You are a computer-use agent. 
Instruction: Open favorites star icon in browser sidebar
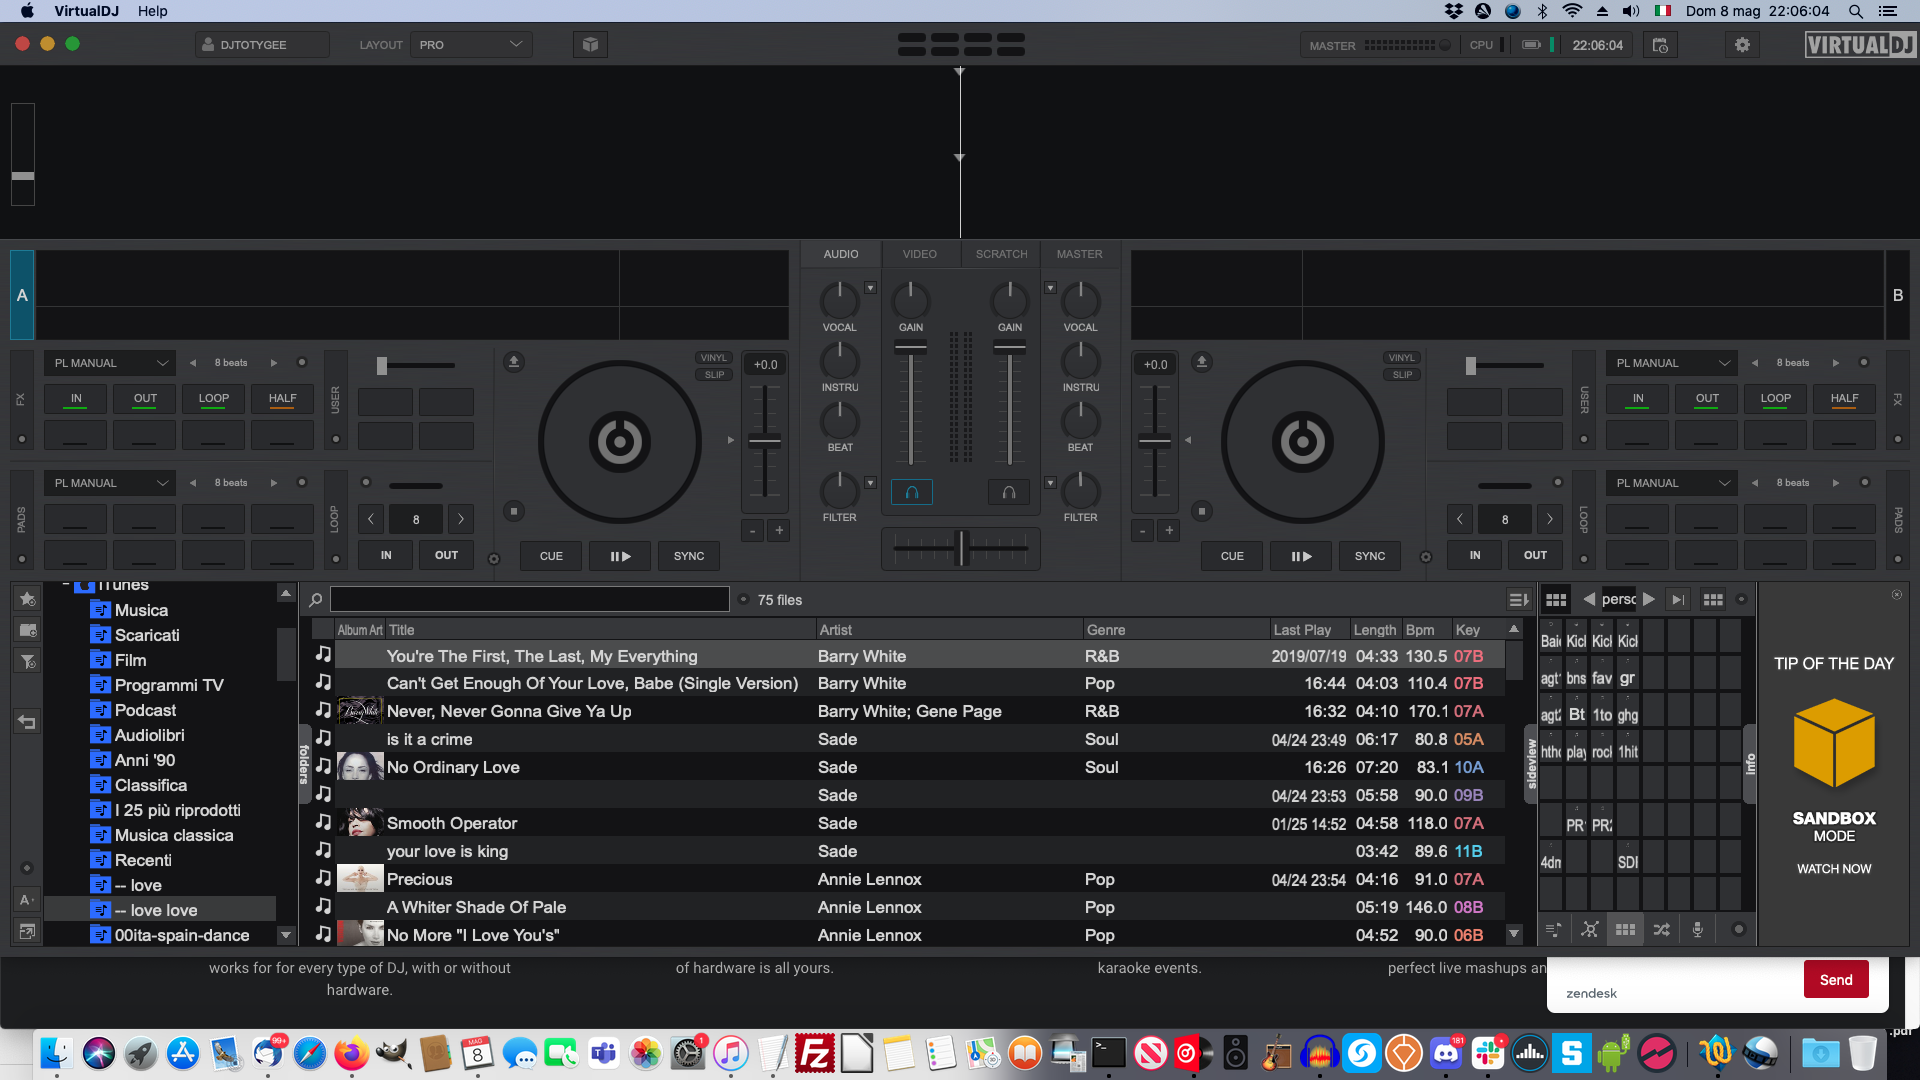pyautogui.click(x=28, y=599)
